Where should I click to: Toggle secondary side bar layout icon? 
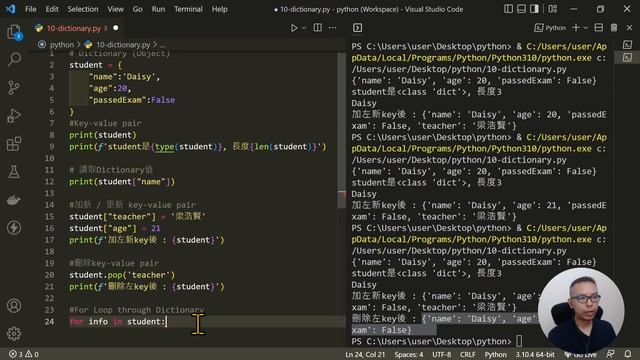[x=534, y=9]
